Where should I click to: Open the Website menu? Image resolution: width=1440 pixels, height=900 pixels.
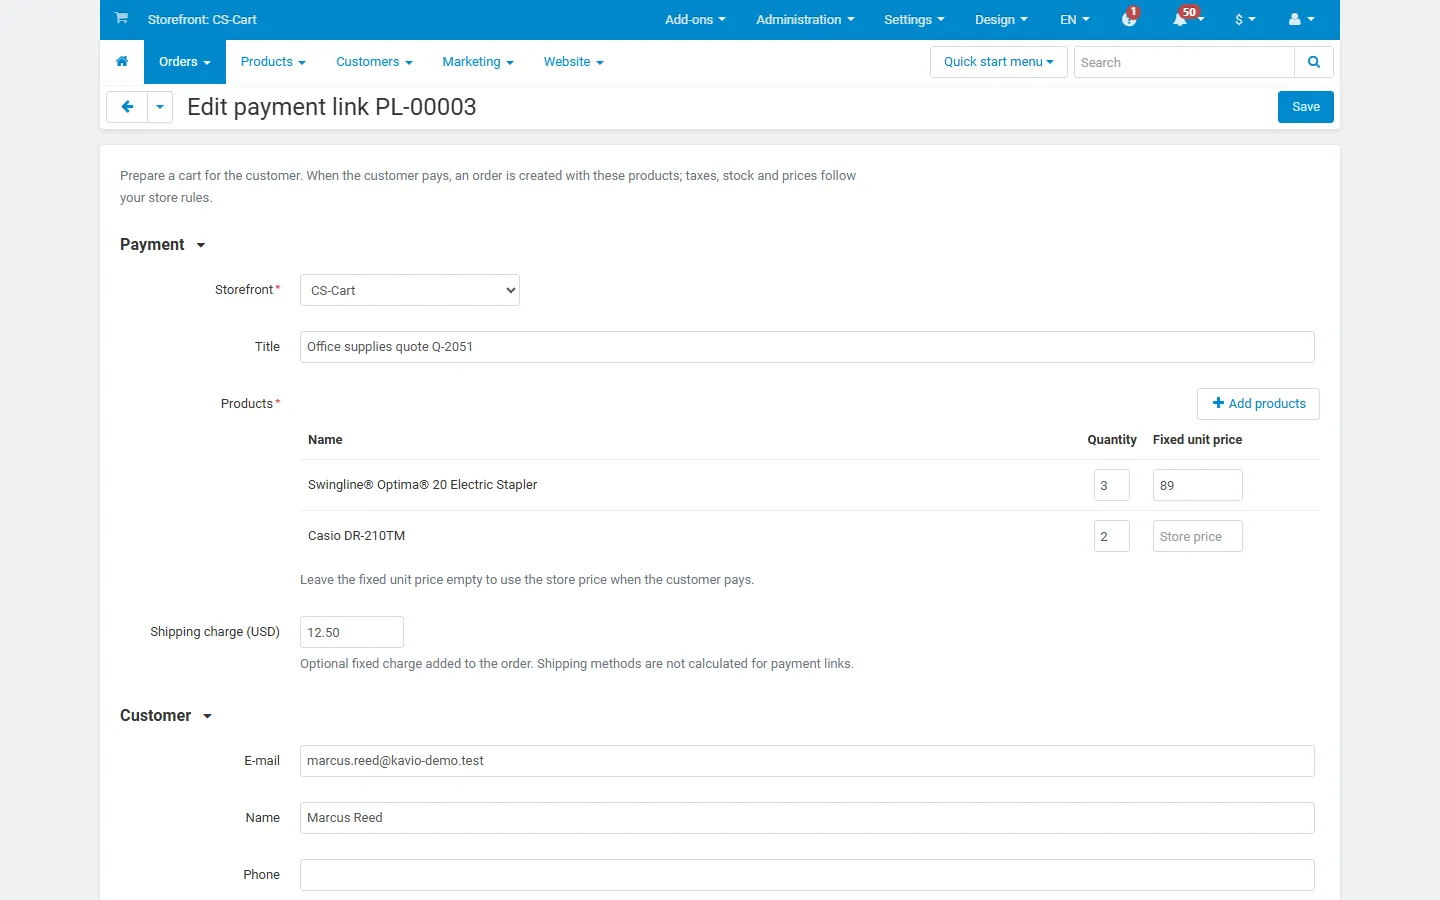tap(574, 62)
